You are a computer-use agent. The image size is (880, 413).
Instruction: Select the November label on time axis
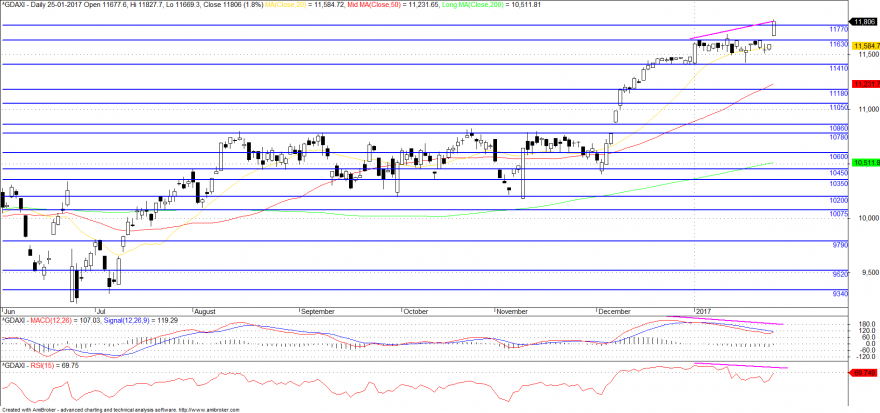[512, 311]
